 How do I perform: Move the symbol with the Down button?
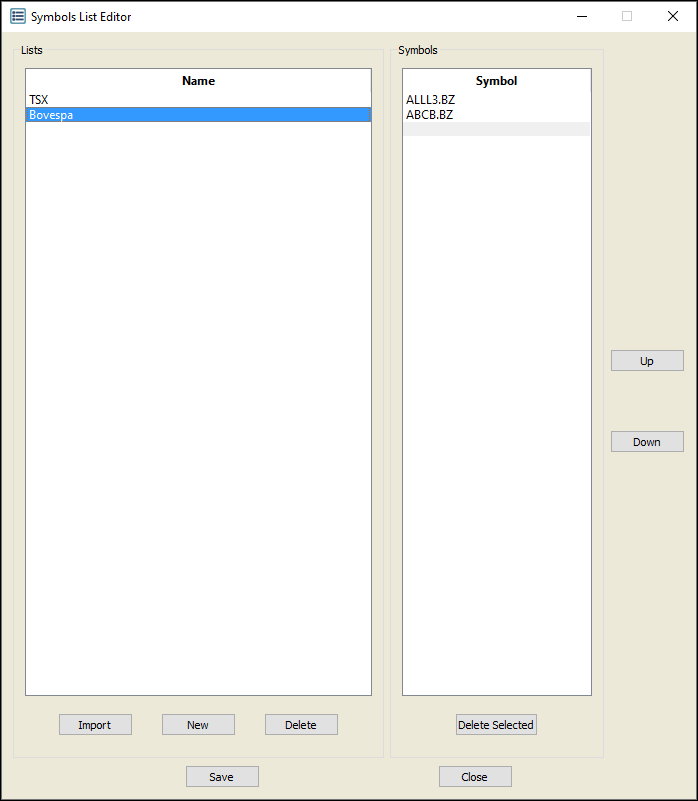pyautogui.click(x=647, y=442)
